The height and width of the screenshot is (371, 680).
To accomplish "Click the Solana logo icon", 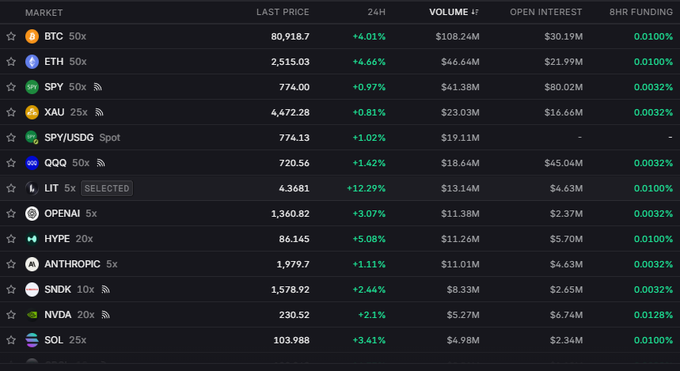I will click(32, 340).
